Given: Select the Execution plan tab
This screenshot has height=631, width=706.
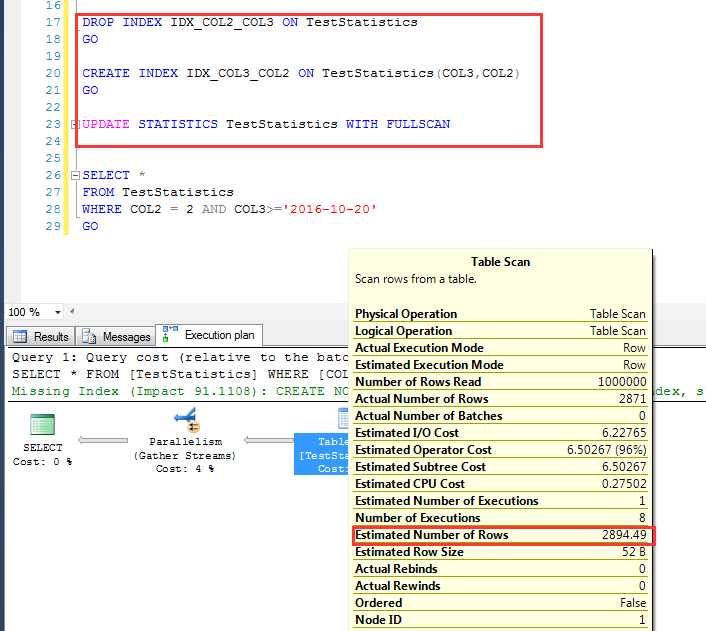Looking at the screenshot, I should tap(209, 335).
